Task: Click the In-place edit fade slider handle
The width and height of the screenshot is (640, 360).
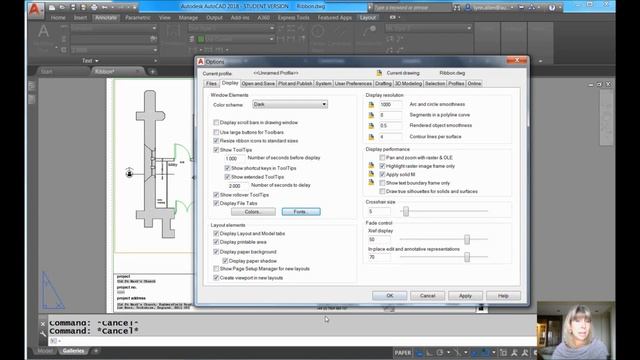Action: pyautogui.click(x=467, y=257)
